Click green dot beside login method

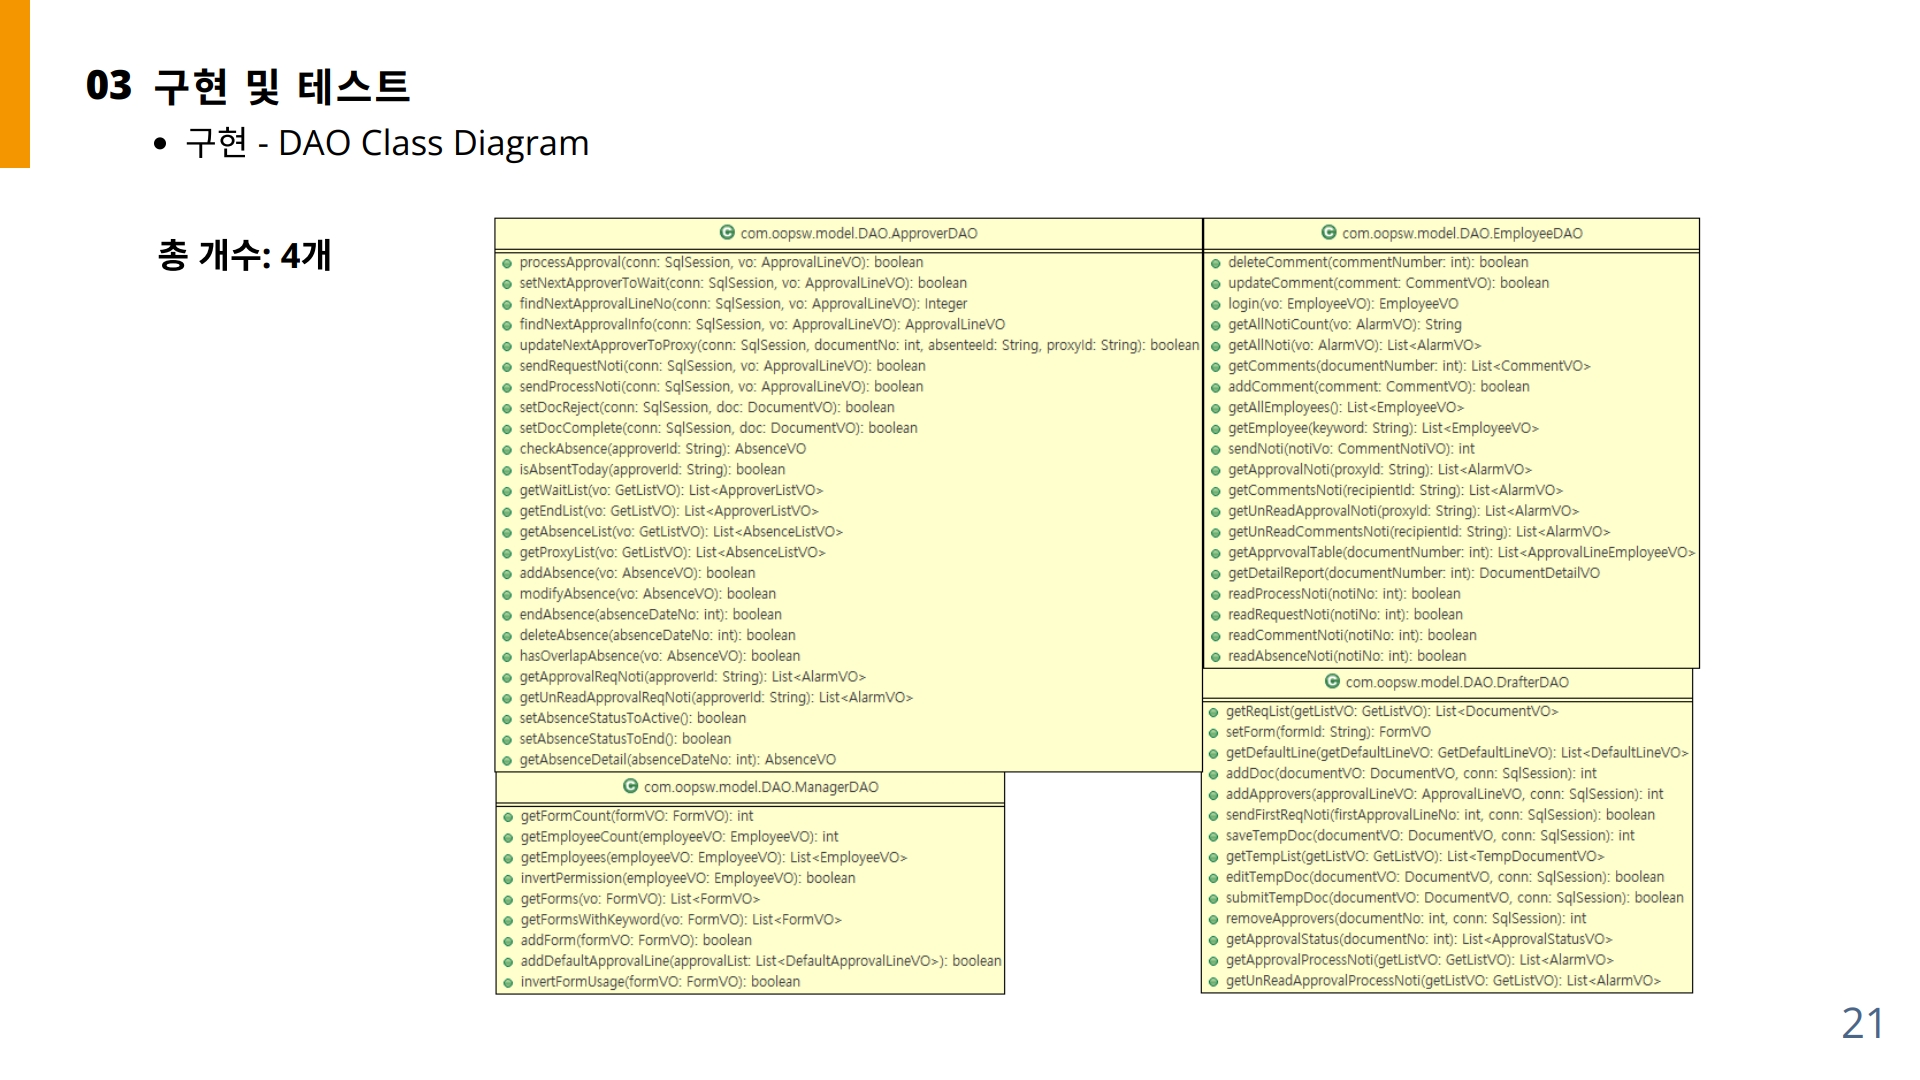pos(1216,304)
